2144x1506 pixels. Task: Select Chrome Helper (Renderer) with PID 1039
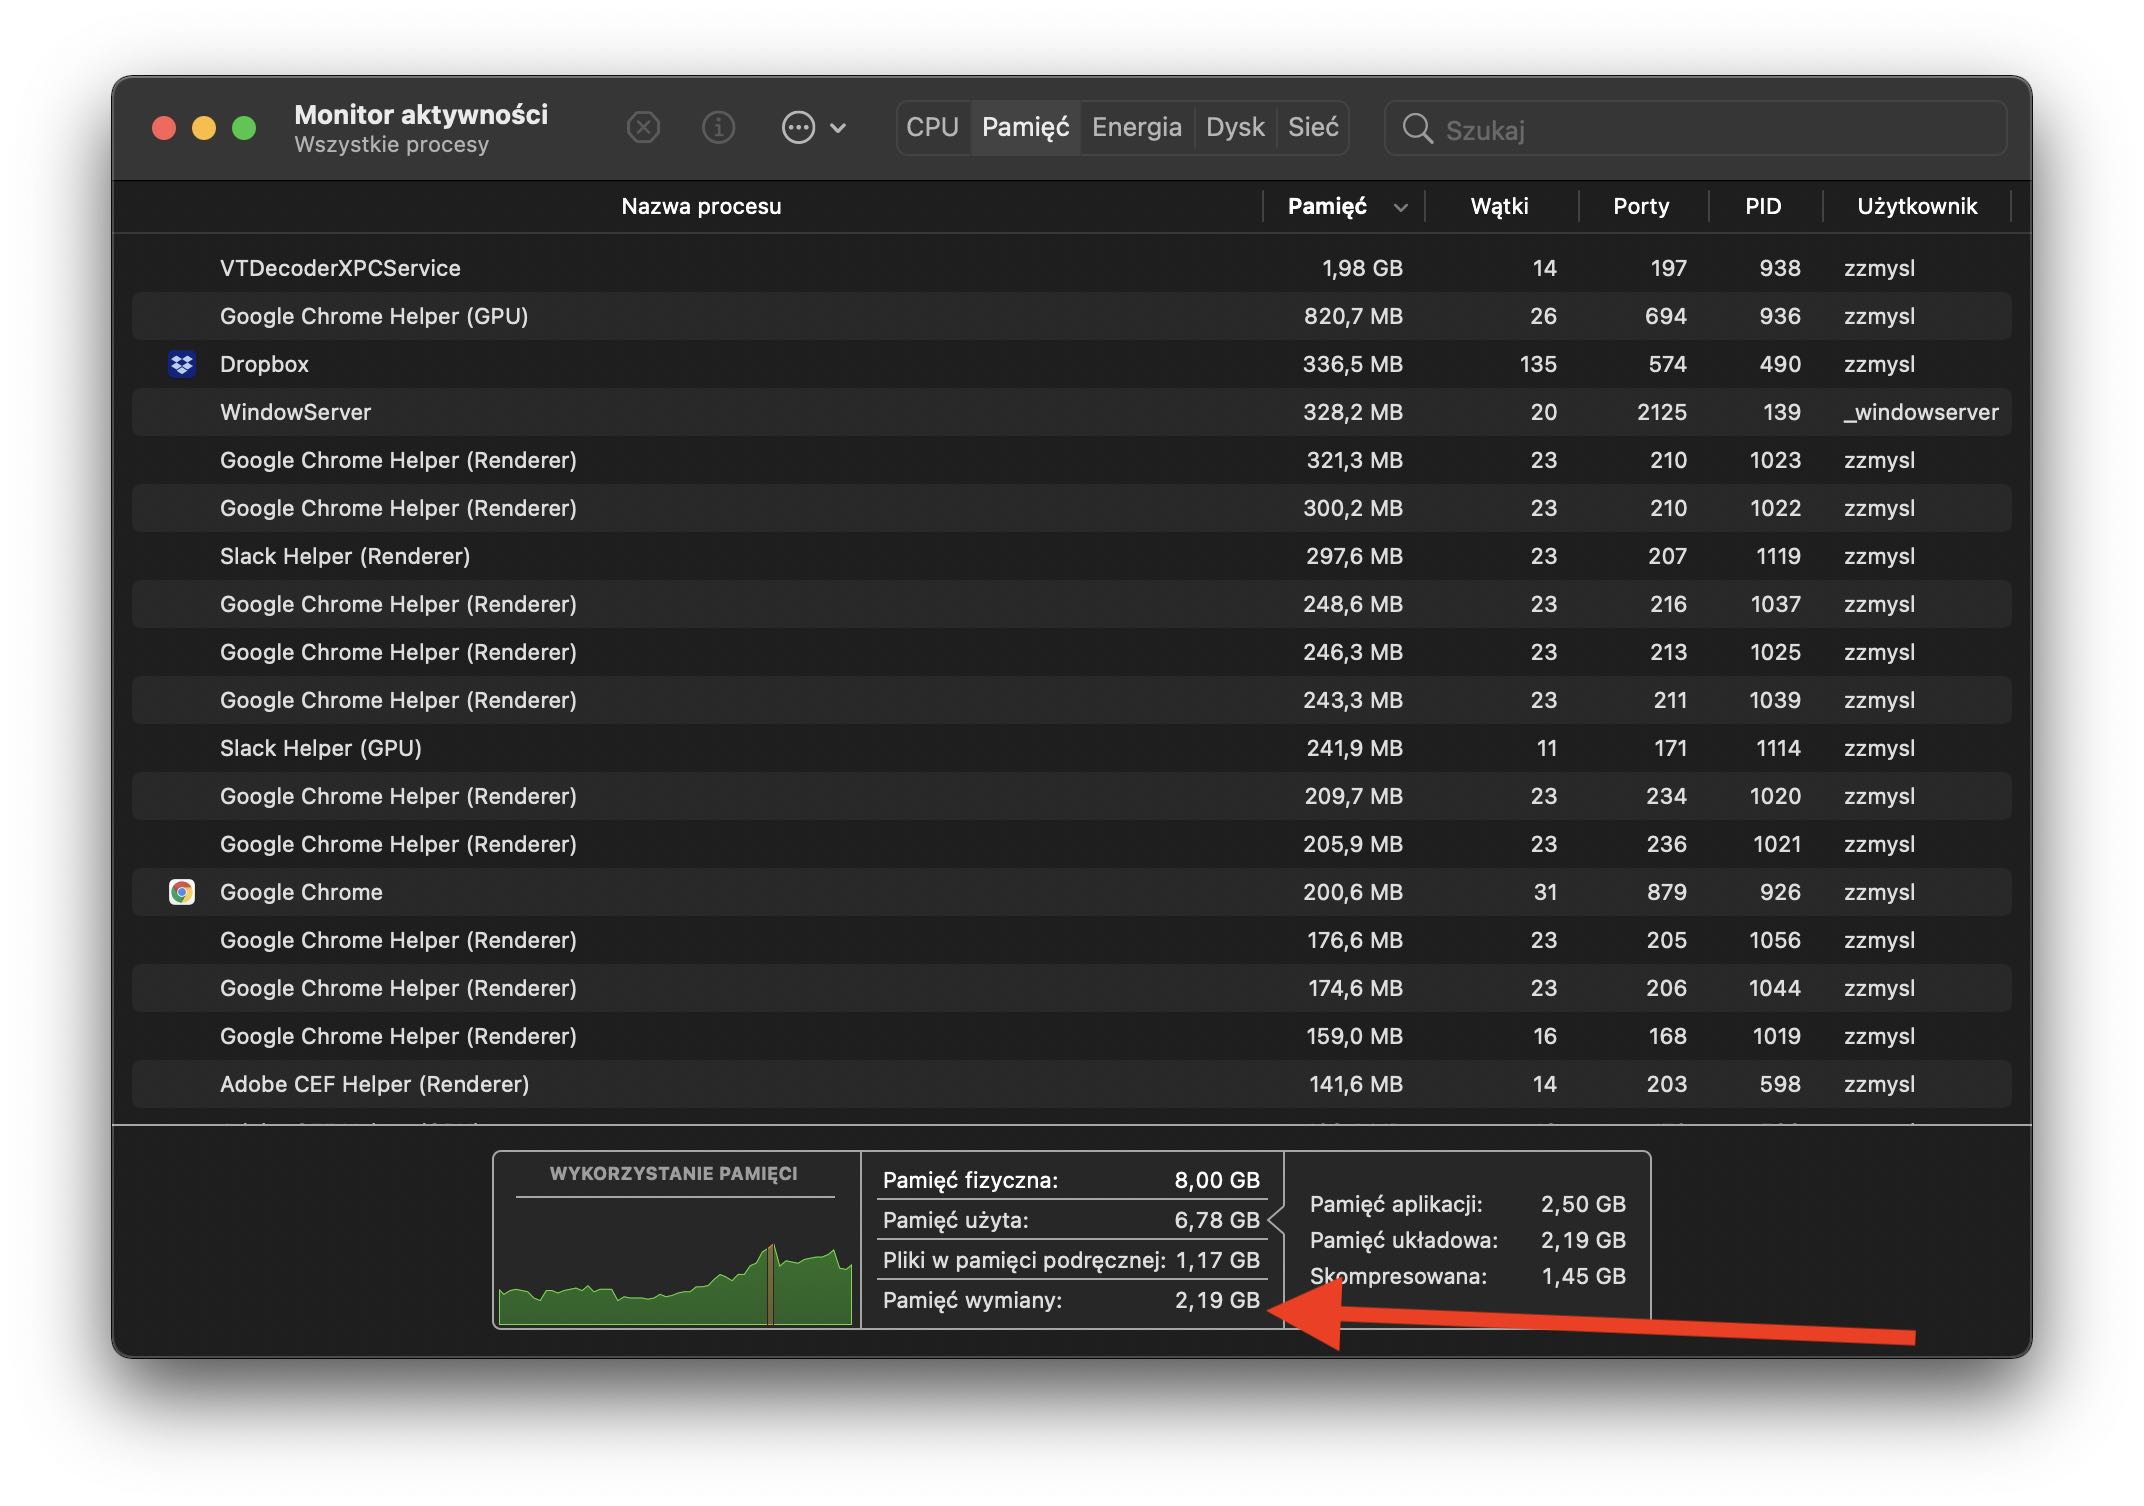1072,700
